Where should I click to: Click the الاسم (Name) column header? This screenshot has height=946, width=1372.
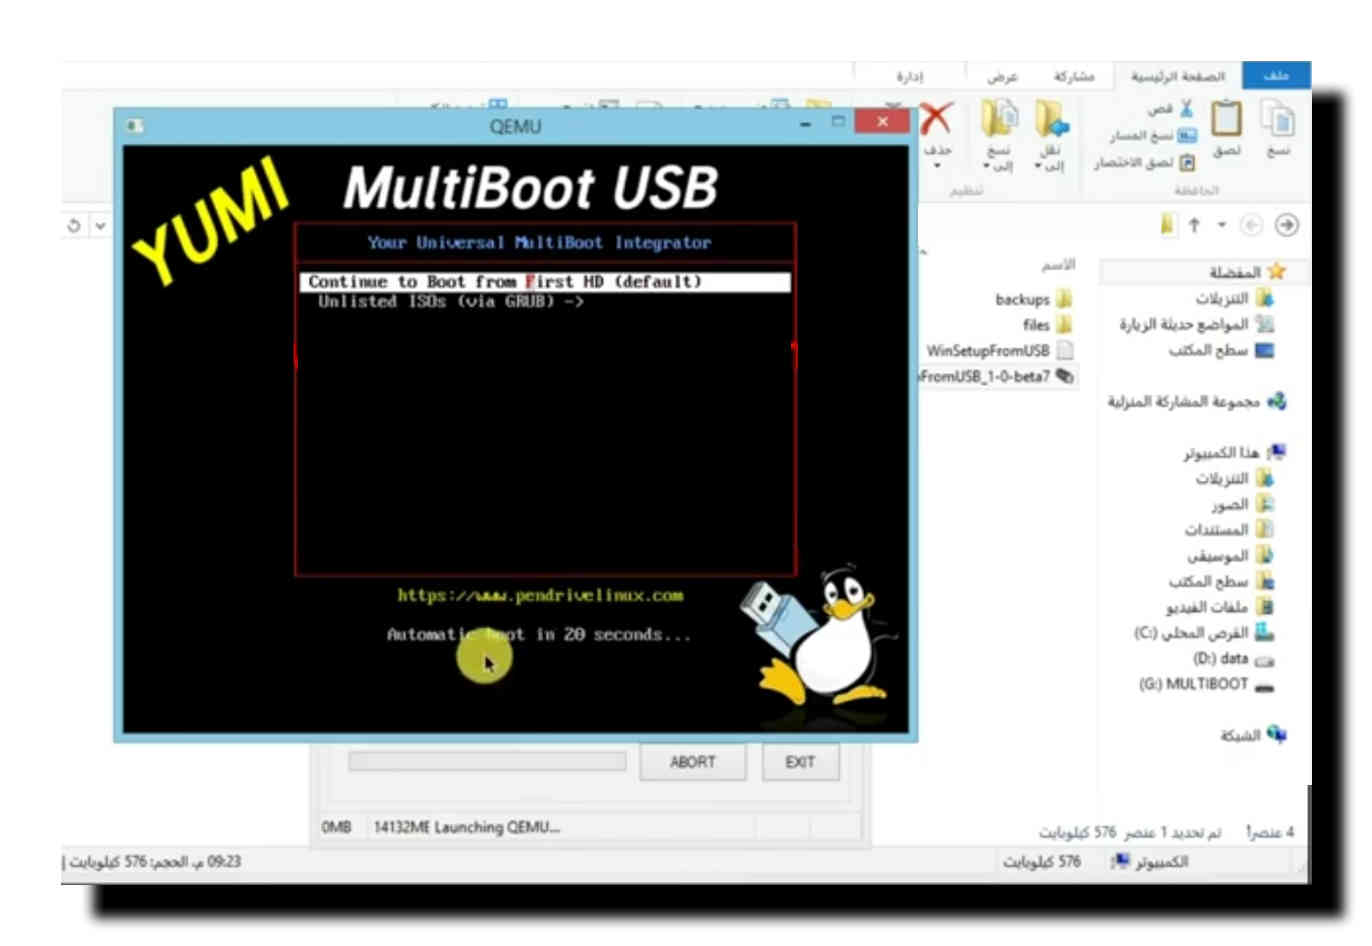(x=1058, y=265)
